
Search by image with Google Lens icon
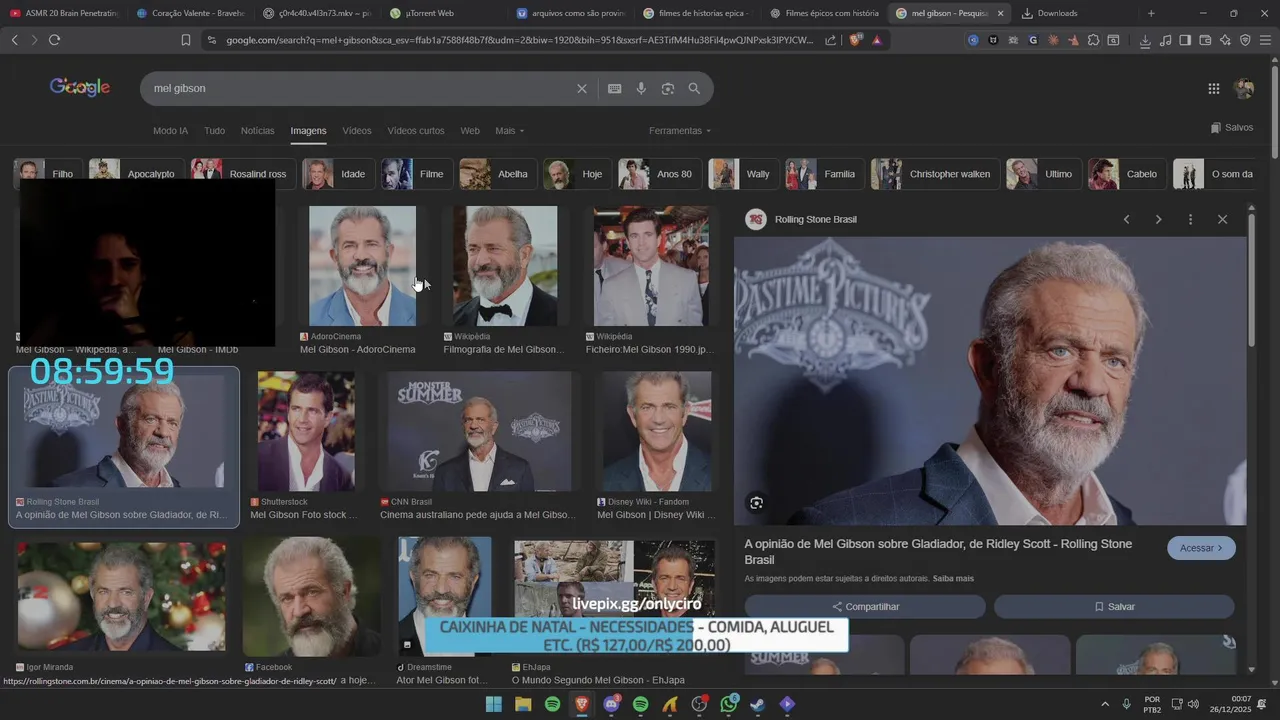pos(667,88)
